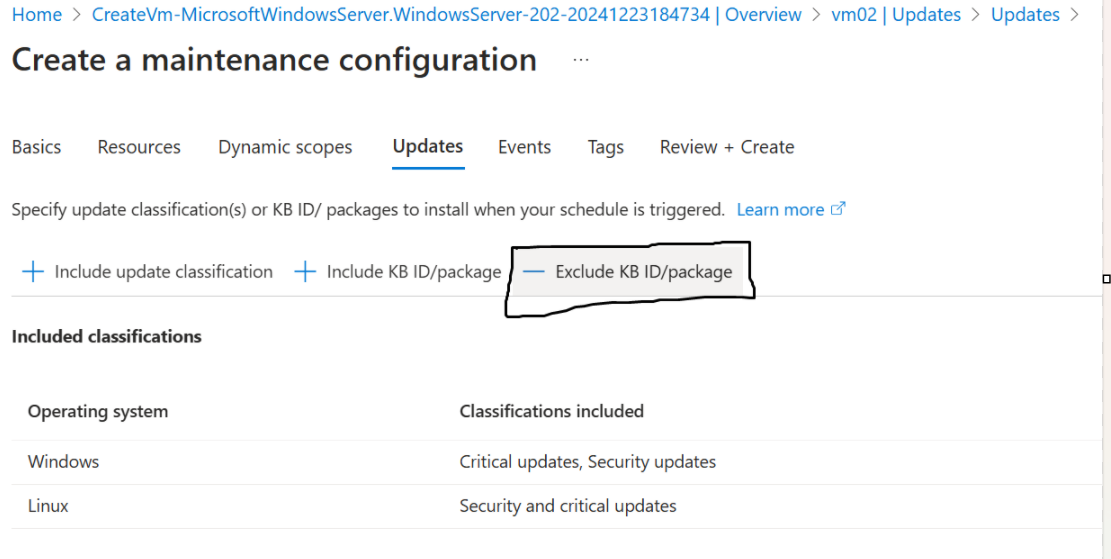1111x559 pixels.
Task: Select the Updates tab
Action: click(x=428, y=146)
